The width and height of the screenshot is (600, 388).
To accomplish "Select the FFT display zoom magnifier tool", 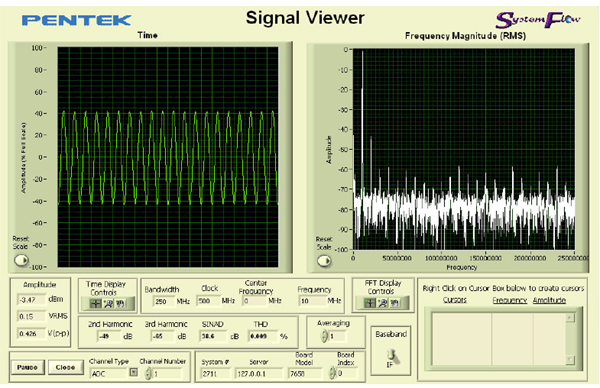I will click(382, 303).
